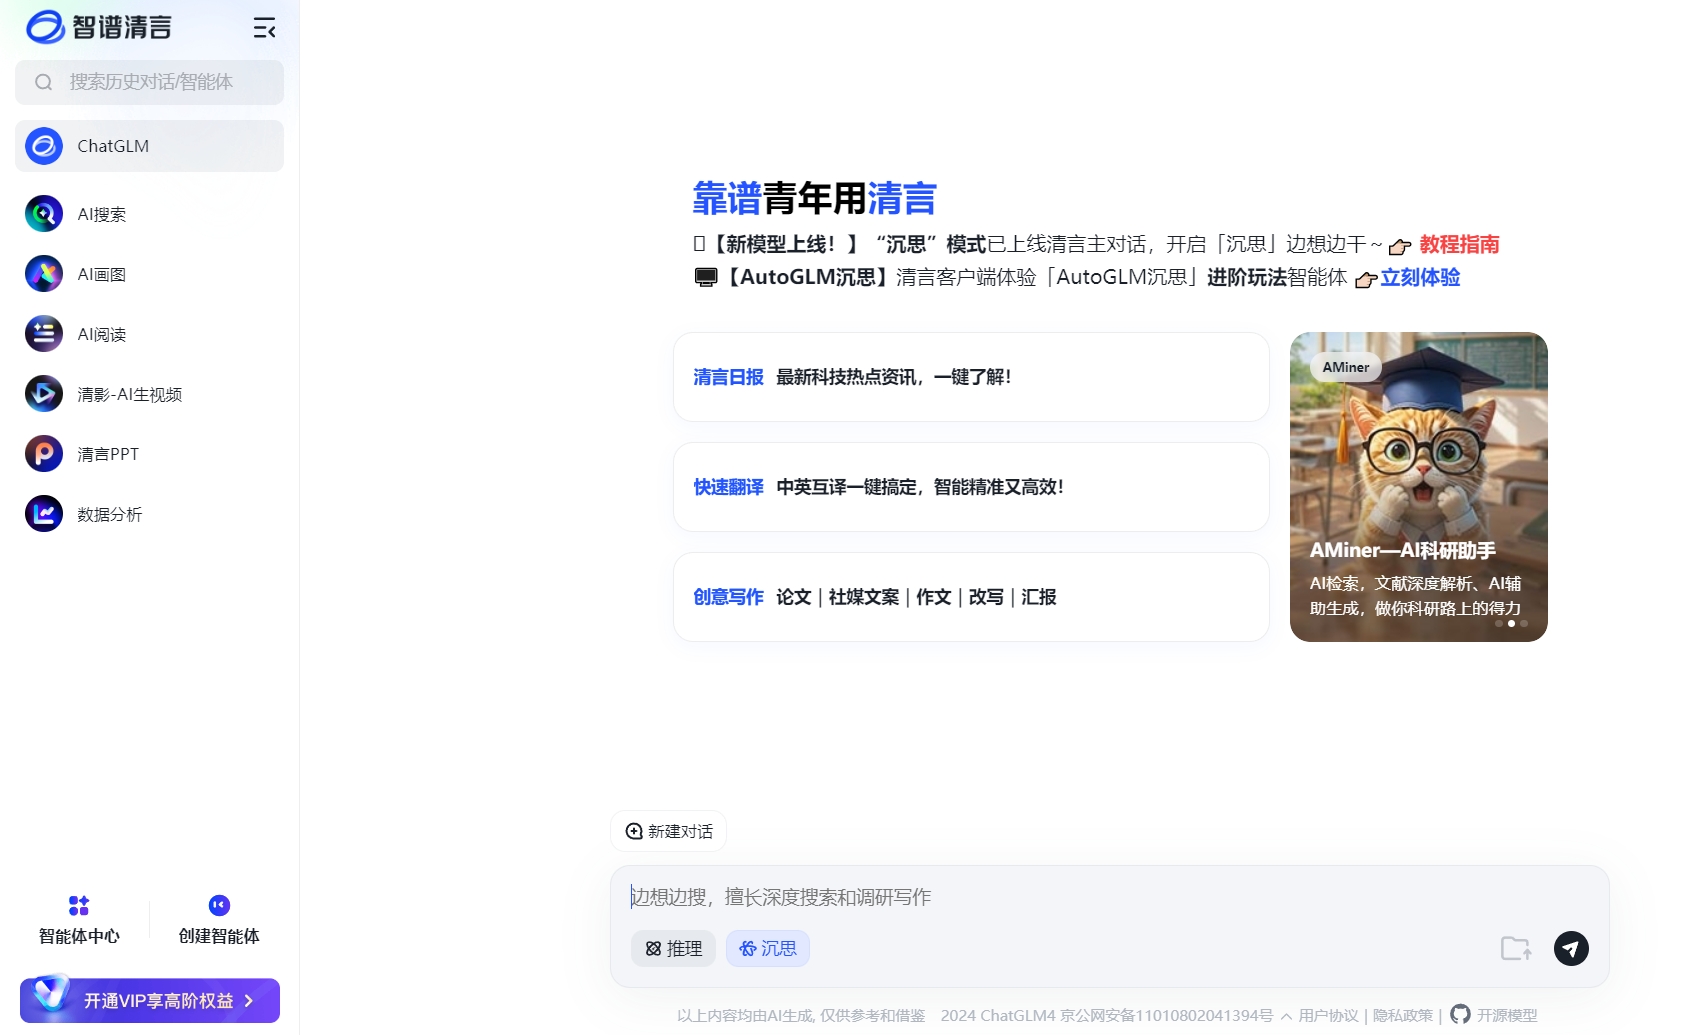Open the AI阅读 icon
Image resolution: width=1702 pixels, height=1035 pixels.
click(x=44, y=334)
